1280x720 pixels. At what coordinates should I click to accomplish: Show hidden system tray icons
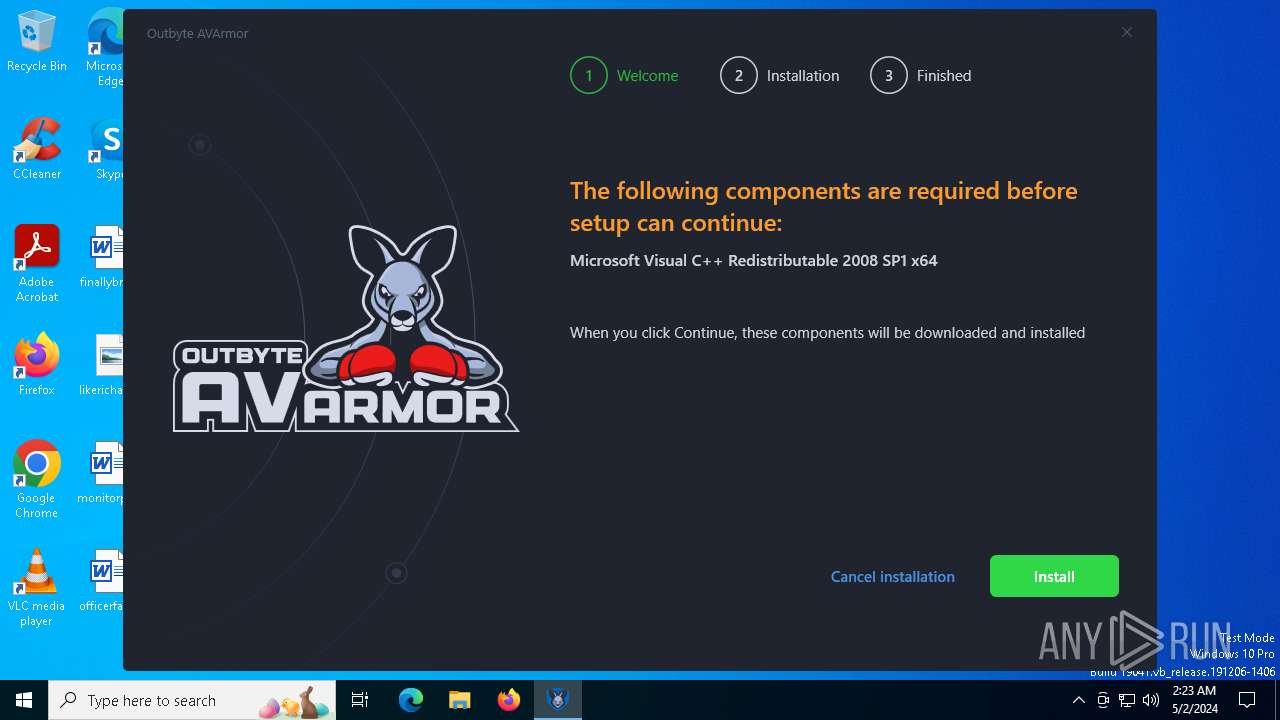[x=1079, y=700]
